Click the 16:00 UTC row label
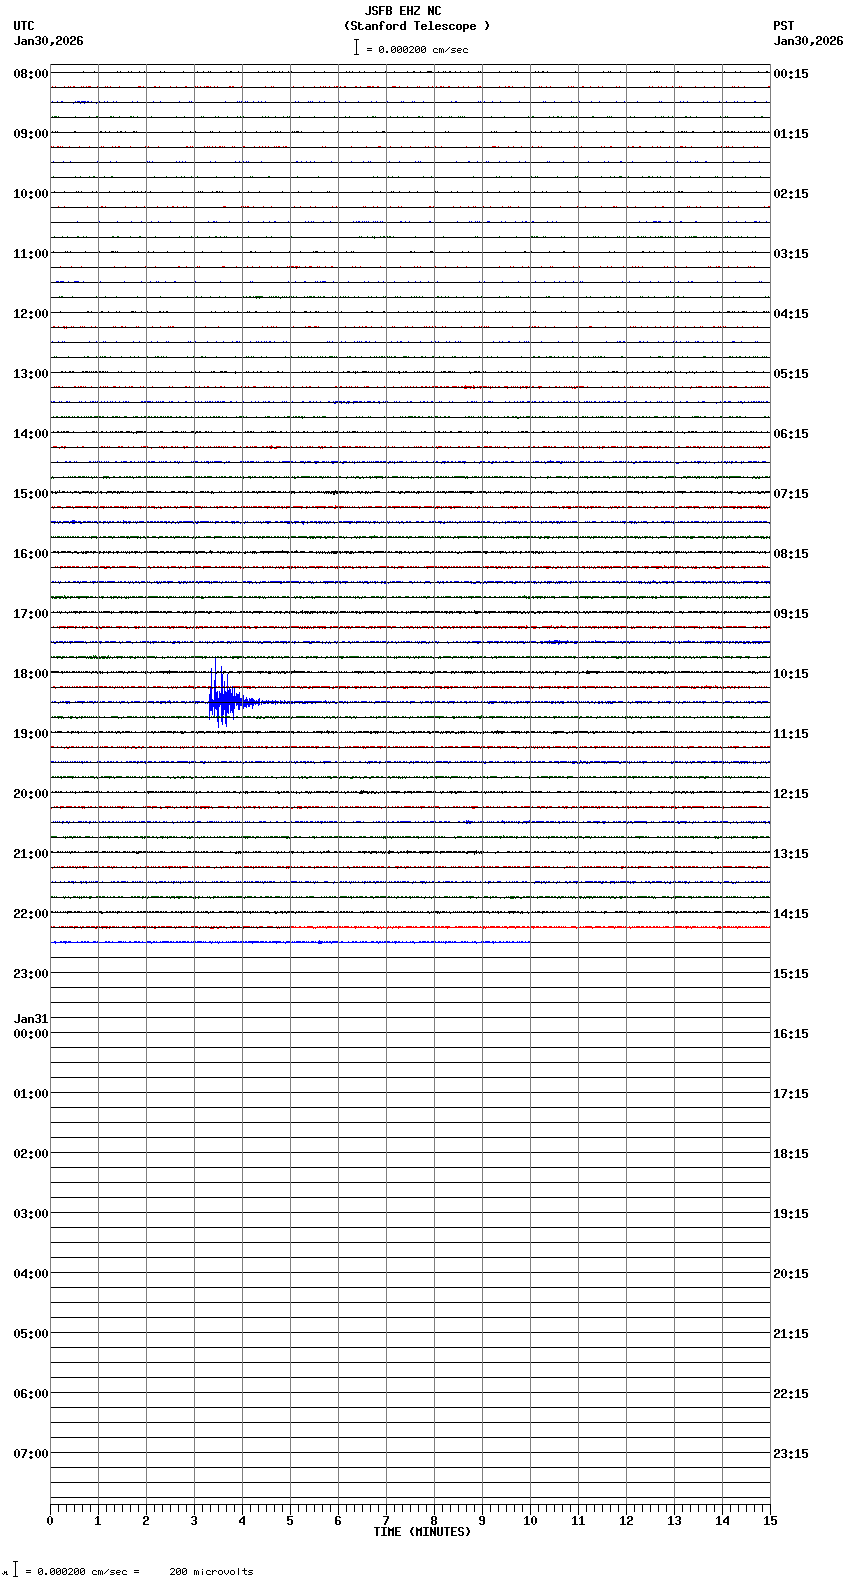 click(30, 554)
